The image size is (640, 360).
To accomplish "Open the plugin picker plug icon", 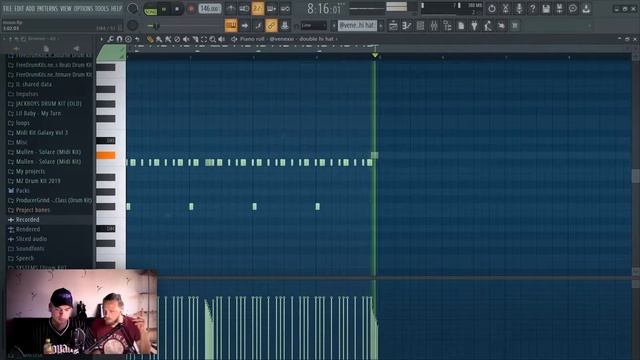I will pos(474,26).
